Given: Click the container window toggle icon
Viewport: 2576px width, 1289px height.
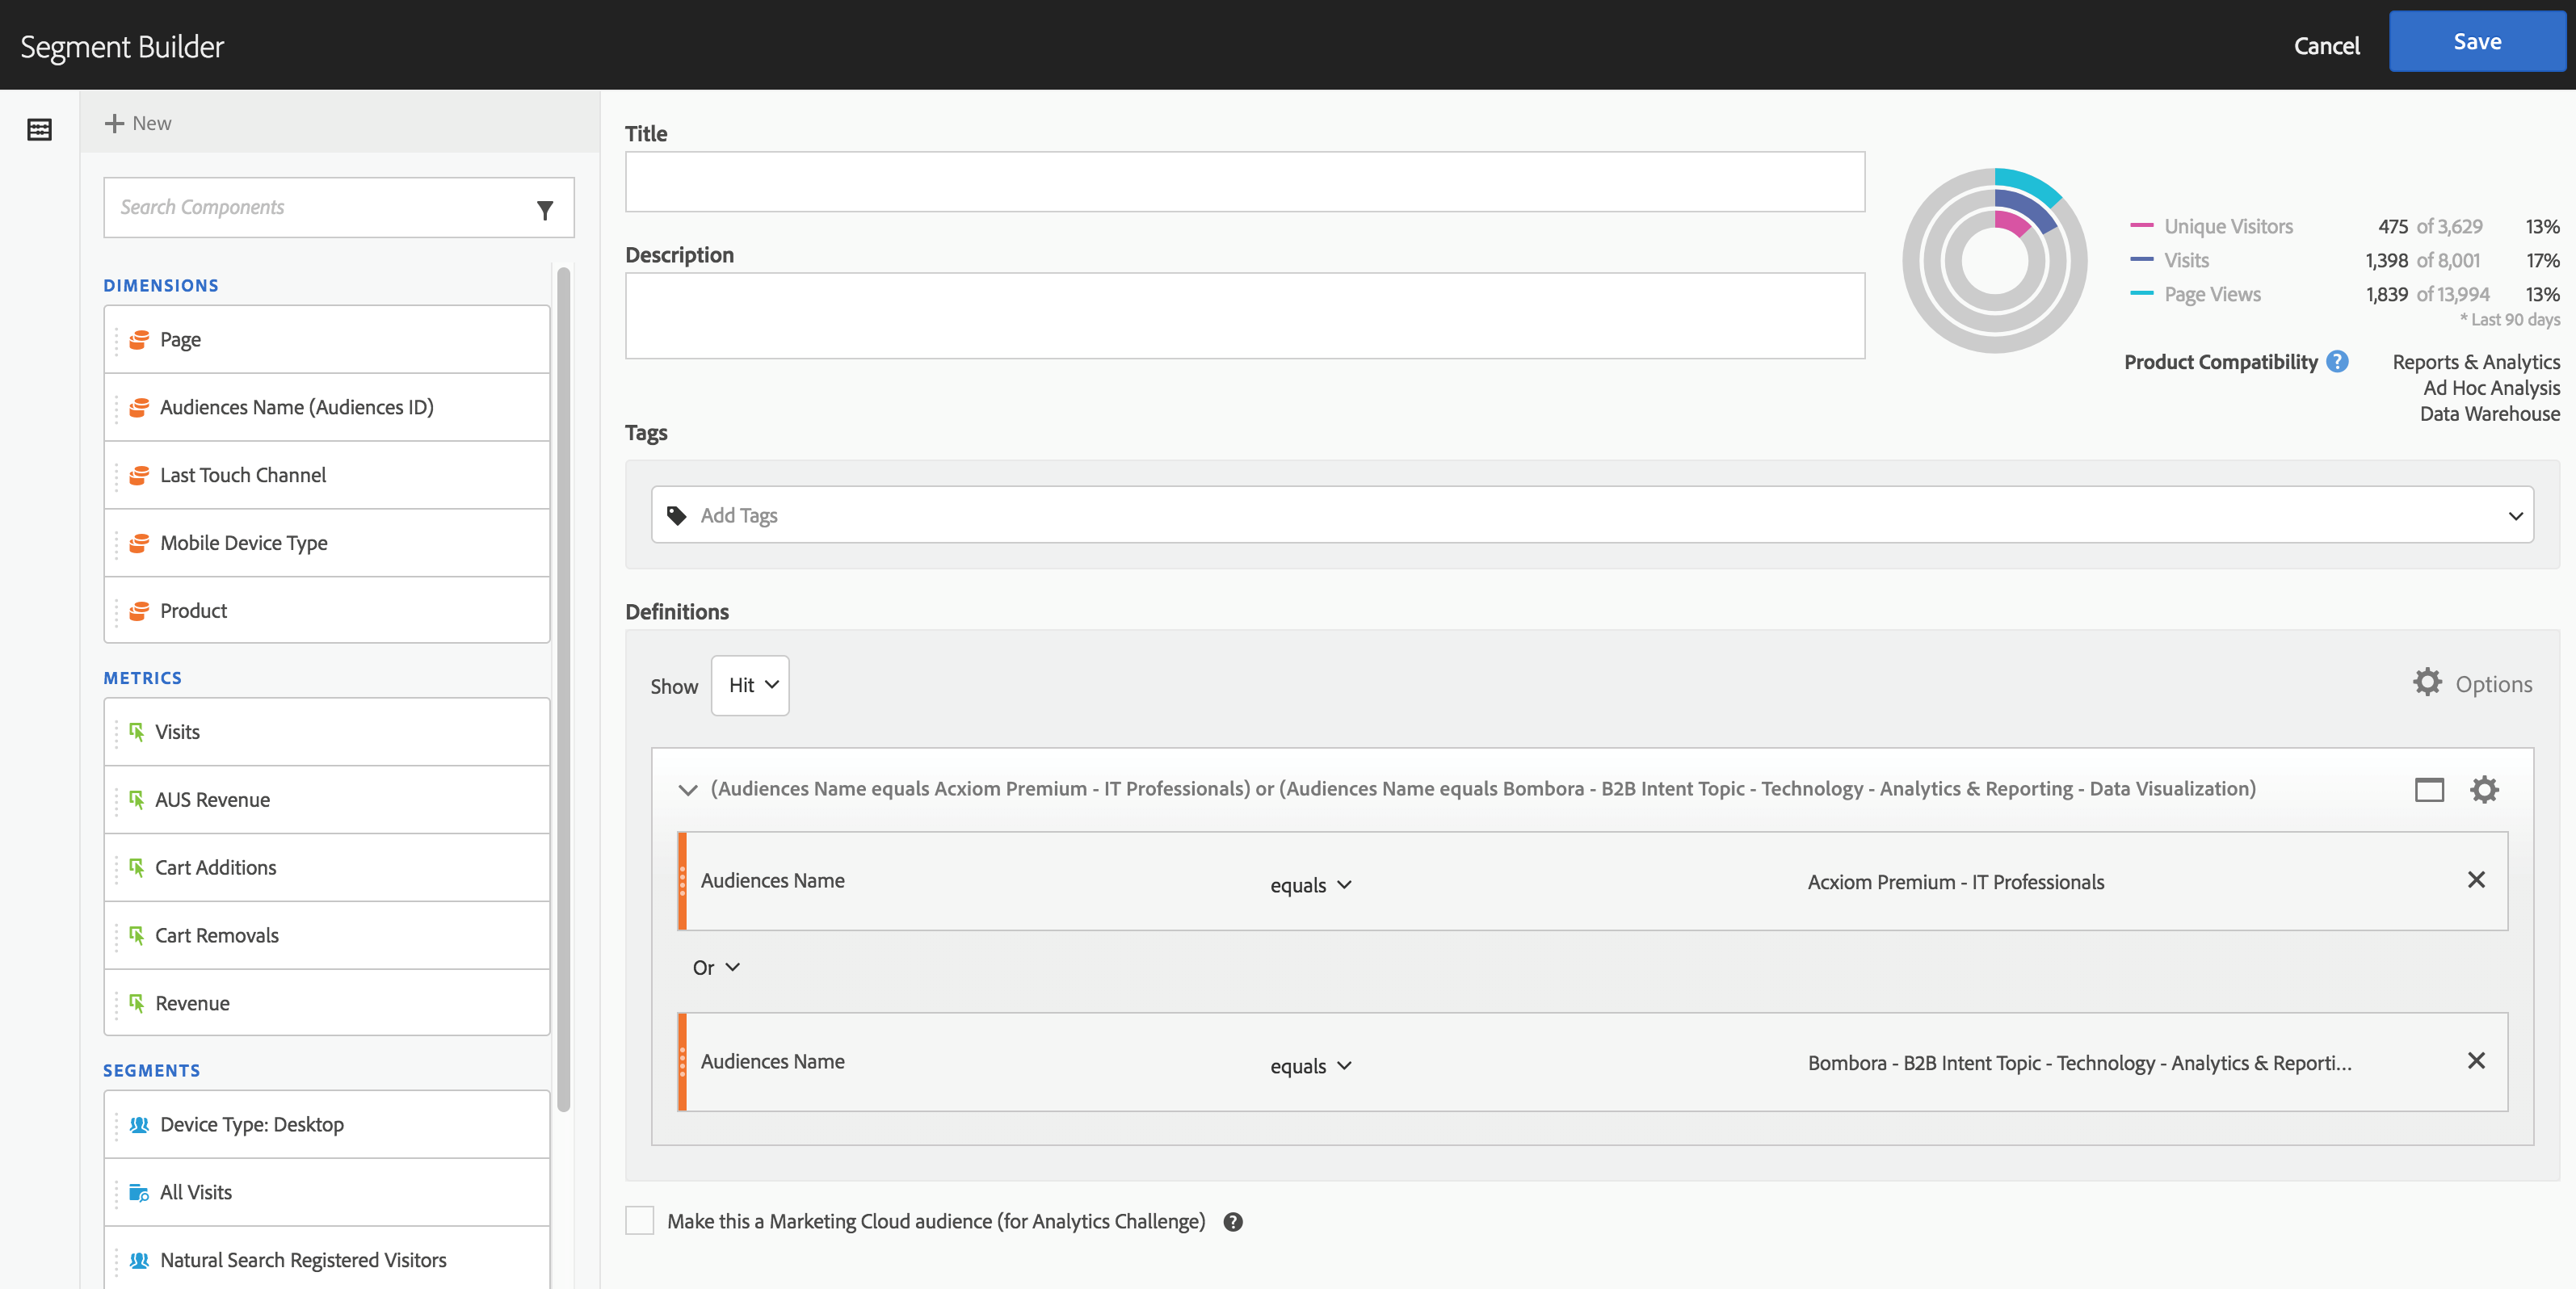Looking at the screenshot, I should [x=2429, y=790].
